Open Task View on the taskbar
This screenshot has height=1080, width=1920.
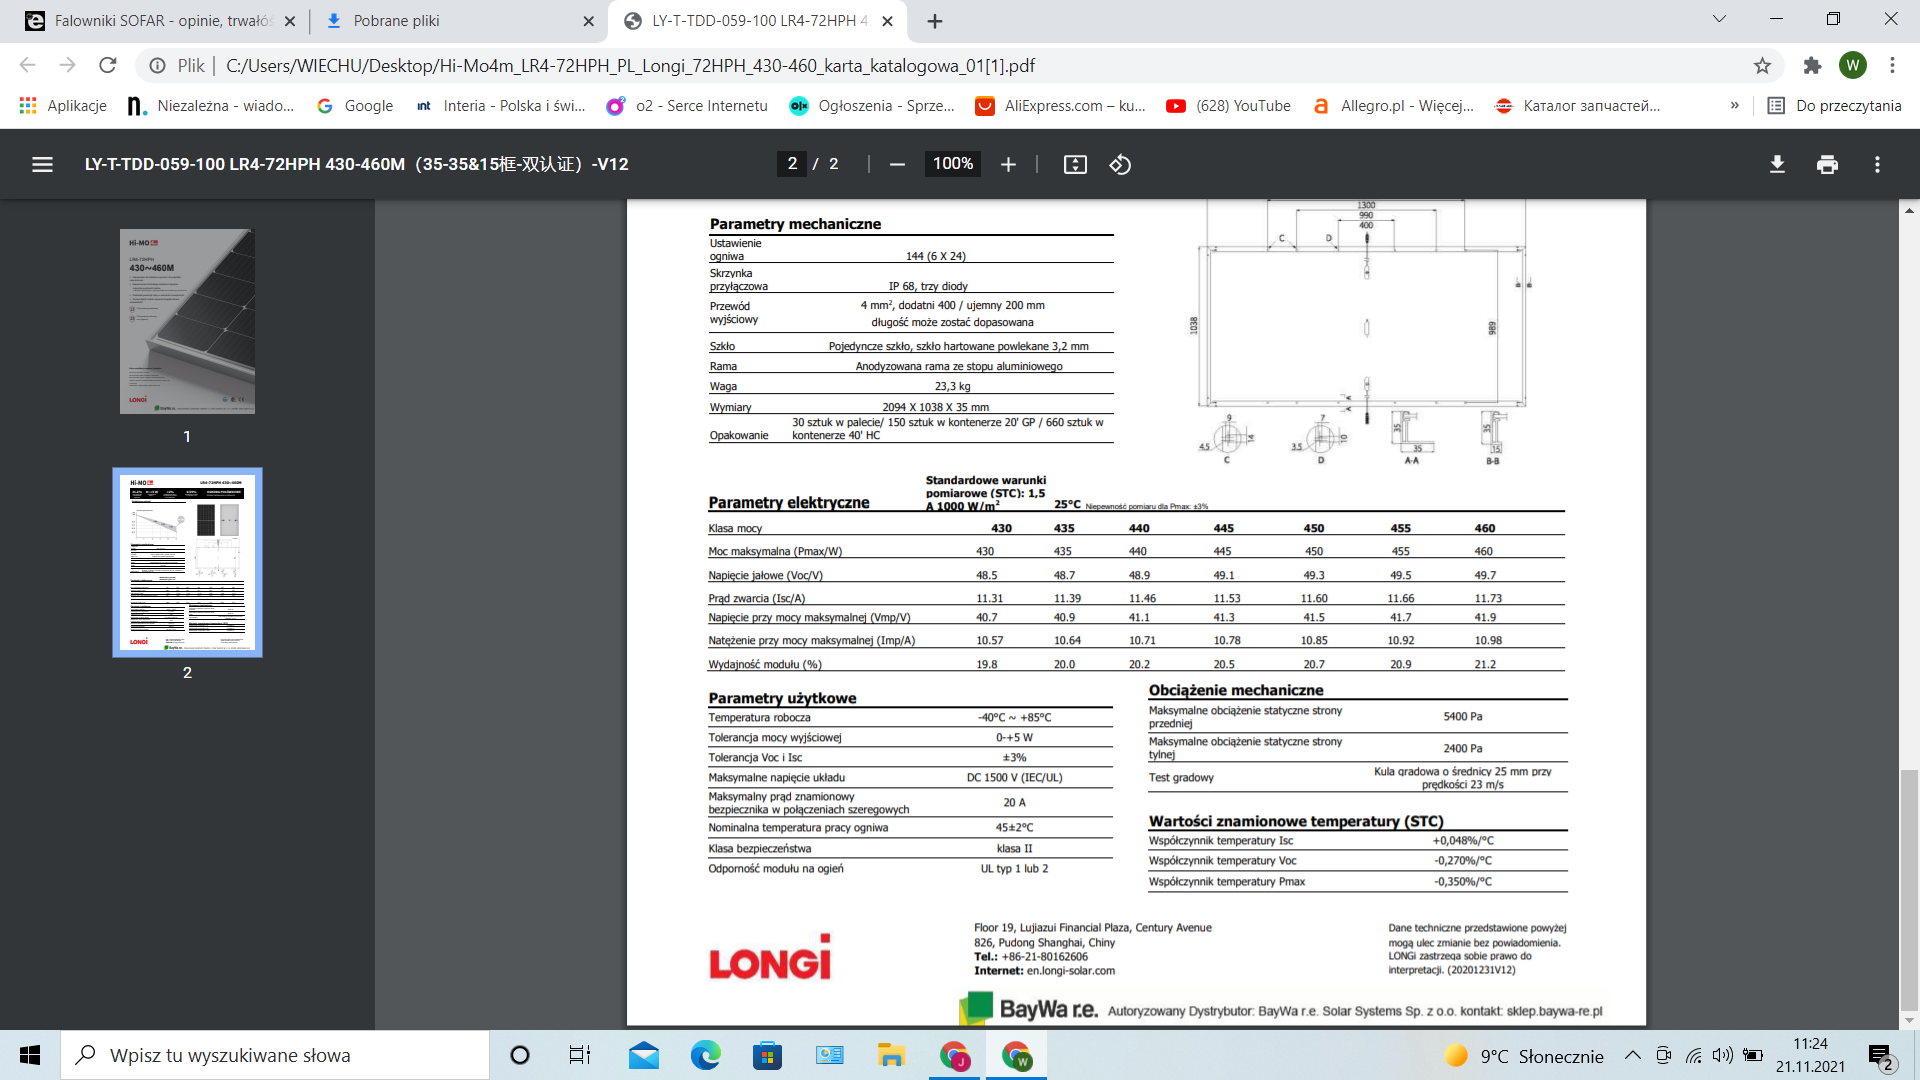coord(580,1055)
